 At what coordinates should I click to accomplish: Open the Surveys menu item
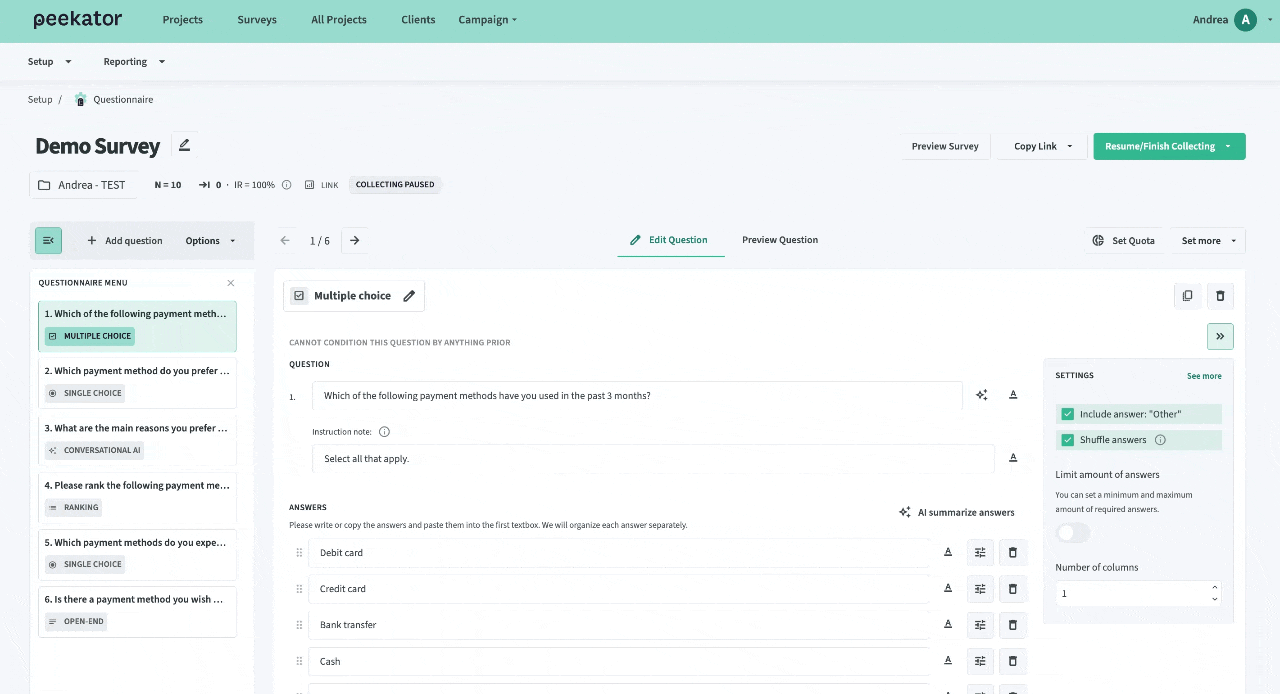[x=257, y=20]
